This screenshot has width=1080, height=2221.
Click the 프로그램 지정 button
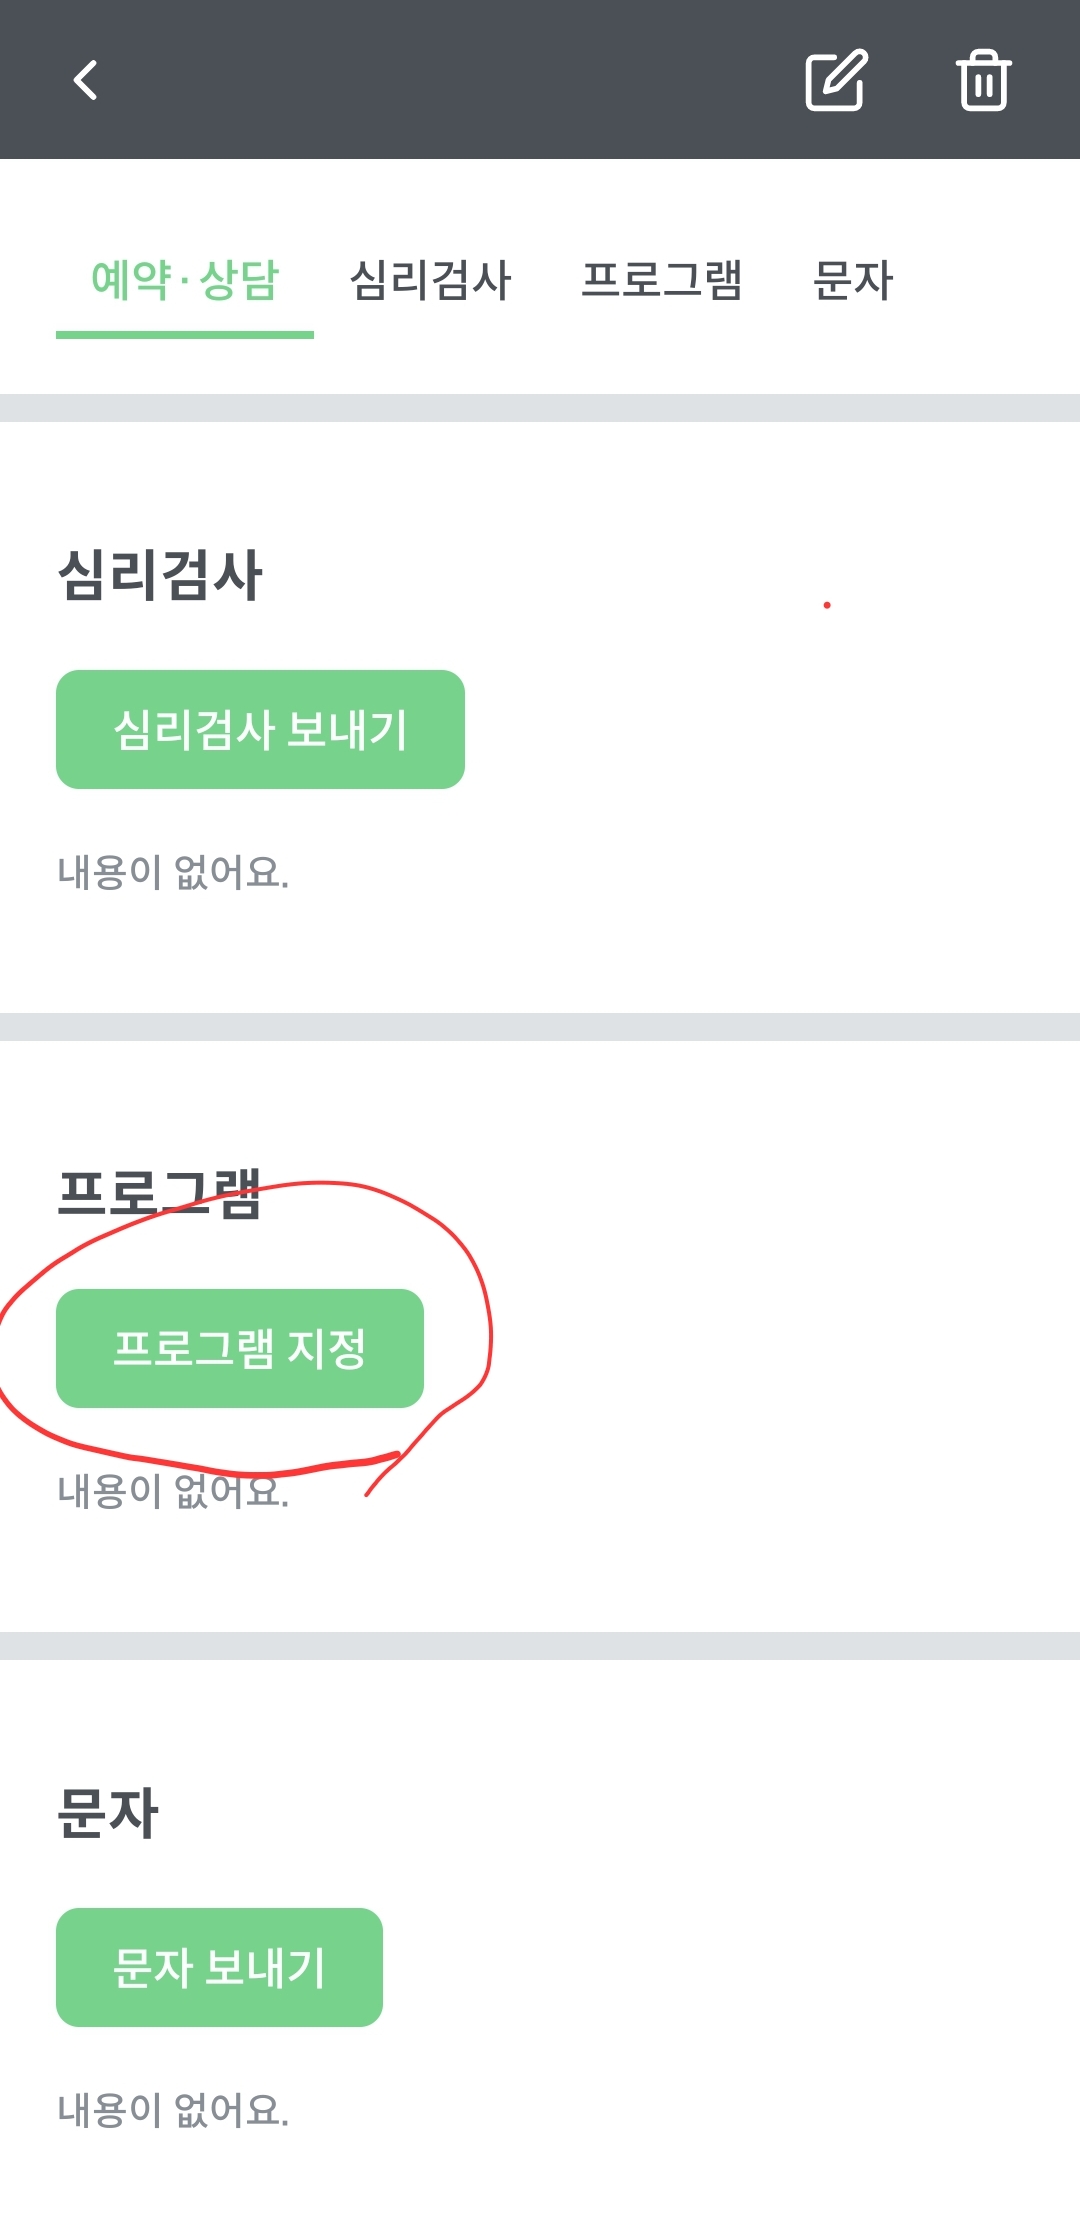(240, 1348)
